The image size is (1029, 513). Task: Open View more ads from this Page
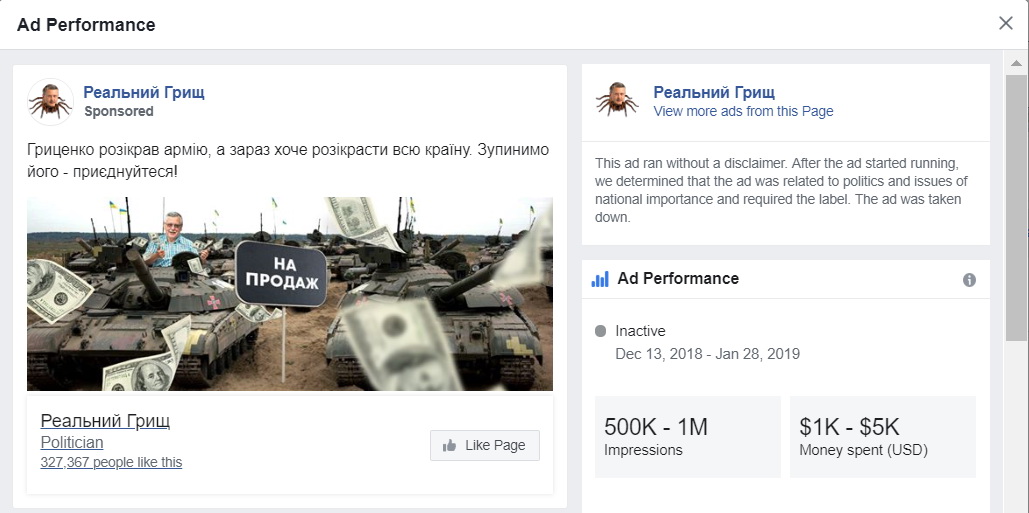(743, 111)
